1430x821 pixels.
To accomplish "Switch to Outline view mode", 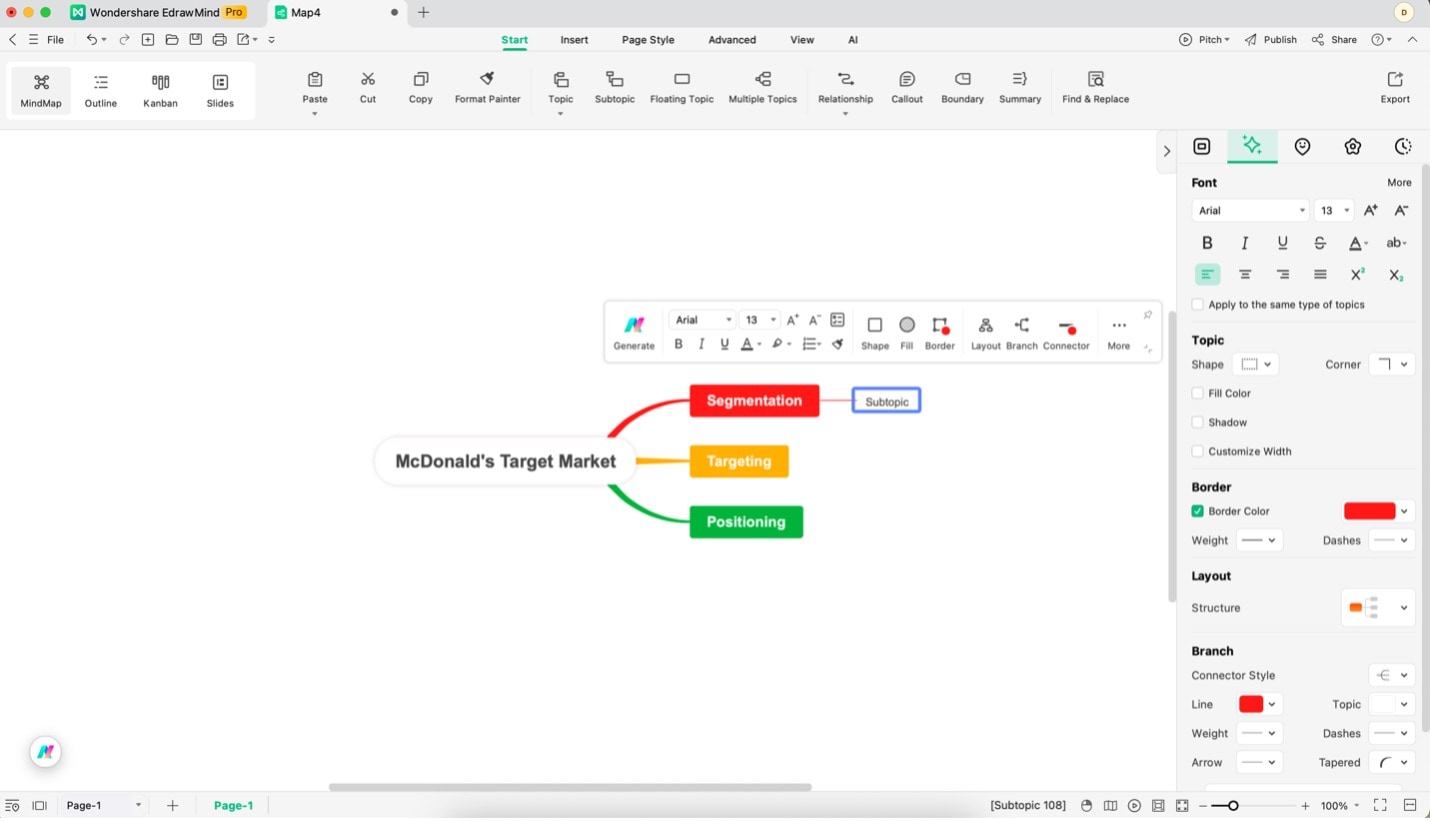I will (101, 90).
